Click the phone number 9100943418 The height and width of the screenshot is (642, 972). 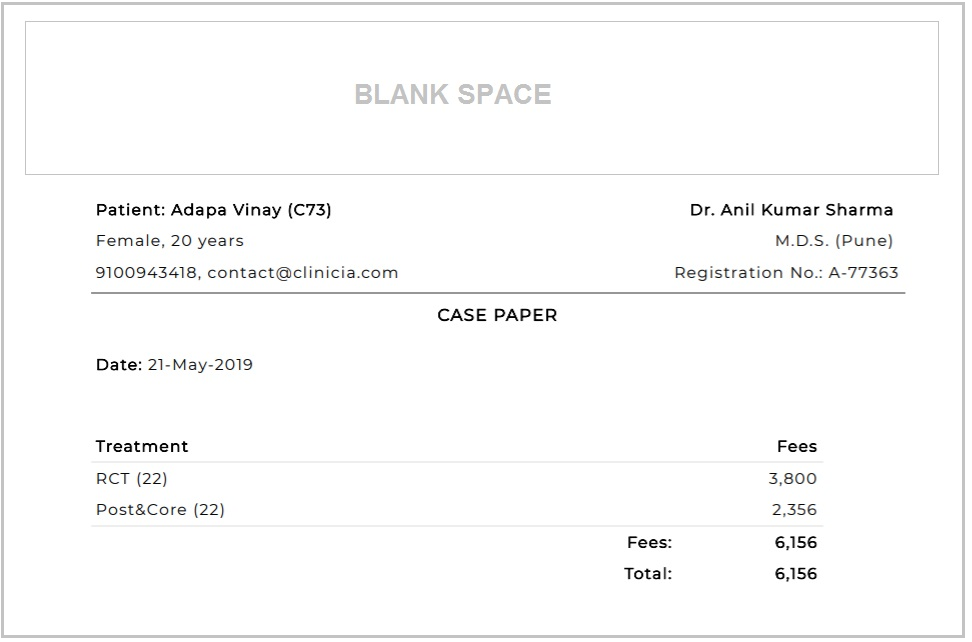coord(146,273)
